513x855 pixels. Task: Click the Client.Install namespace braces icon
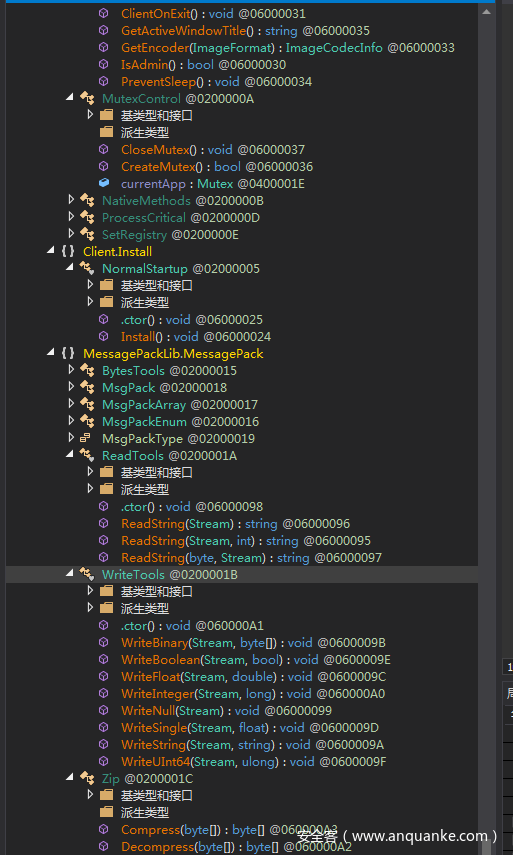pyautogui.click(x=68, y=252)
